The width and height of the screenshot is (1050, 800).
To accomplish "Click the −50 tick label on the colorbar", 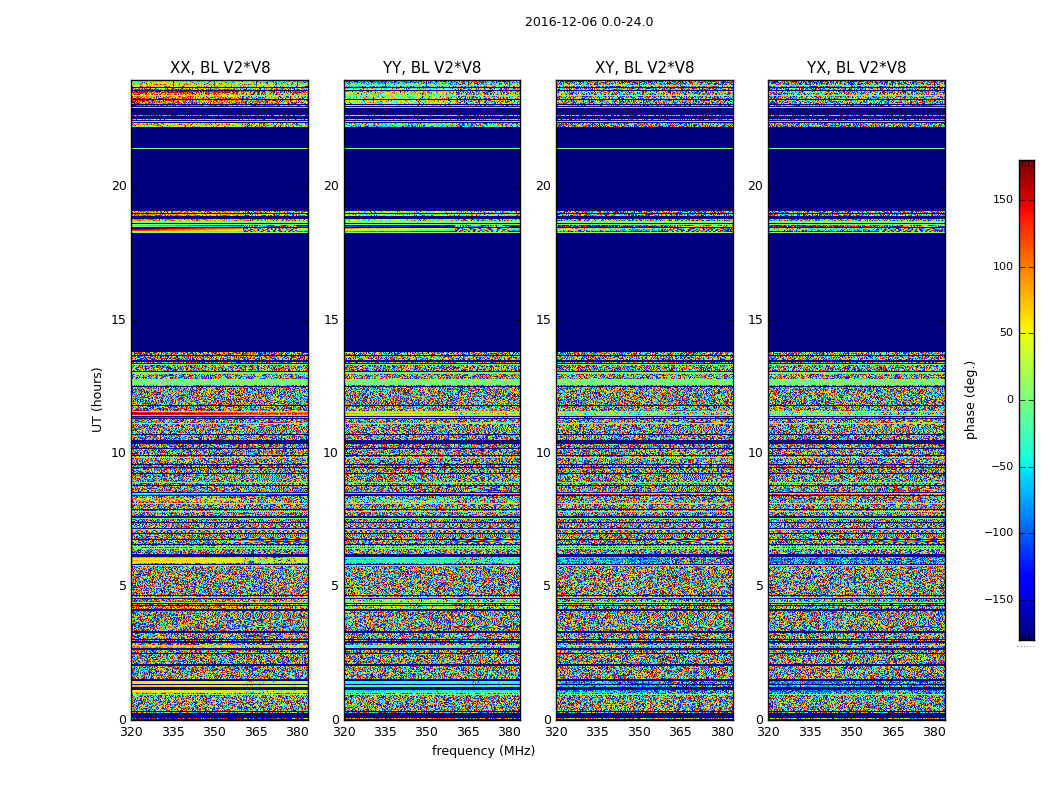I will [x=1000, y=467].
